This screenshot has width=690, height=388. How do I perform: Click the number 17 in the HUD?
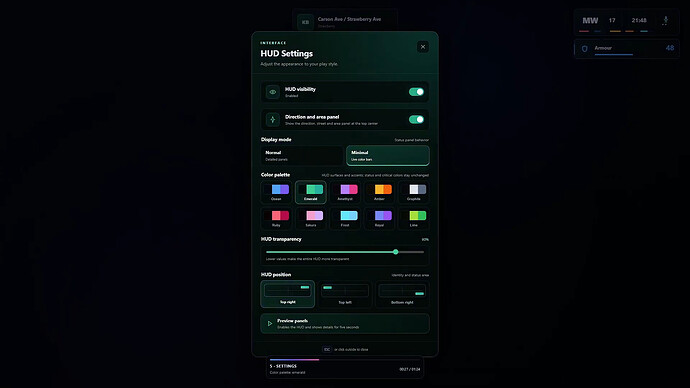(612, 20)
